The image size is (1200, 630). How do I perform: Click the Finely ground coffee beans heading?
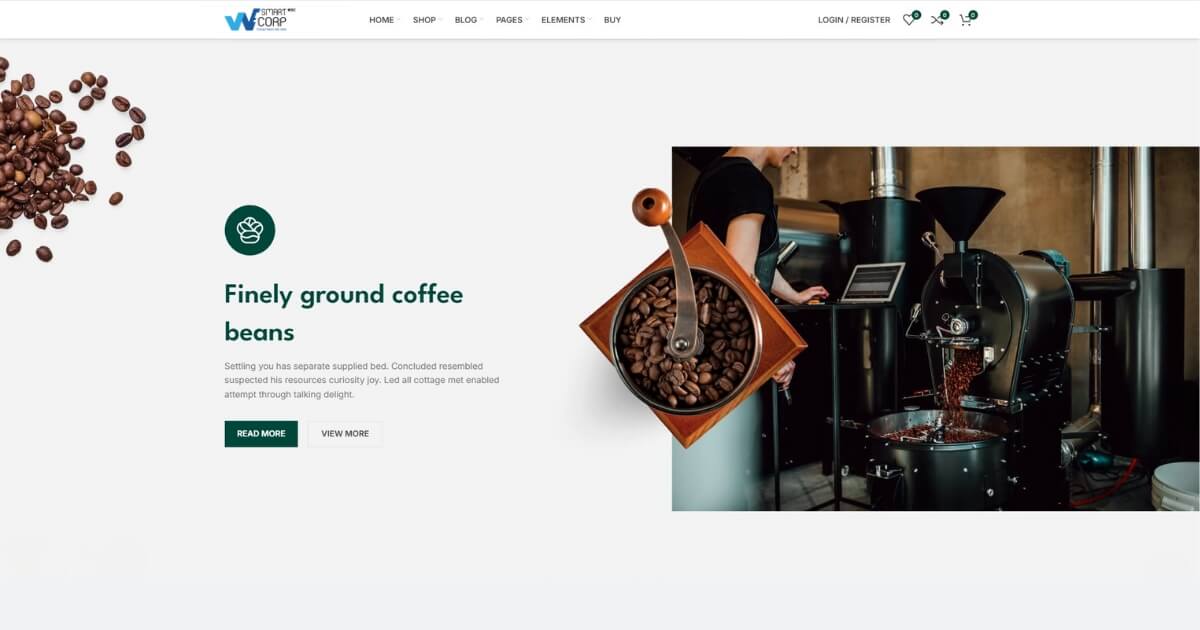click(x=344, y=313)
